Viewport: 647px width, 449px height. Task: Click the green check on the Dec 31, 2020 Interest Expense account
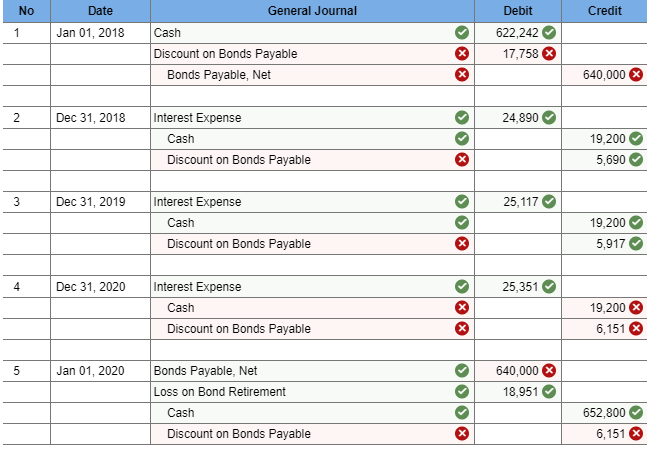pyautogui.click(x=462, y=286)
